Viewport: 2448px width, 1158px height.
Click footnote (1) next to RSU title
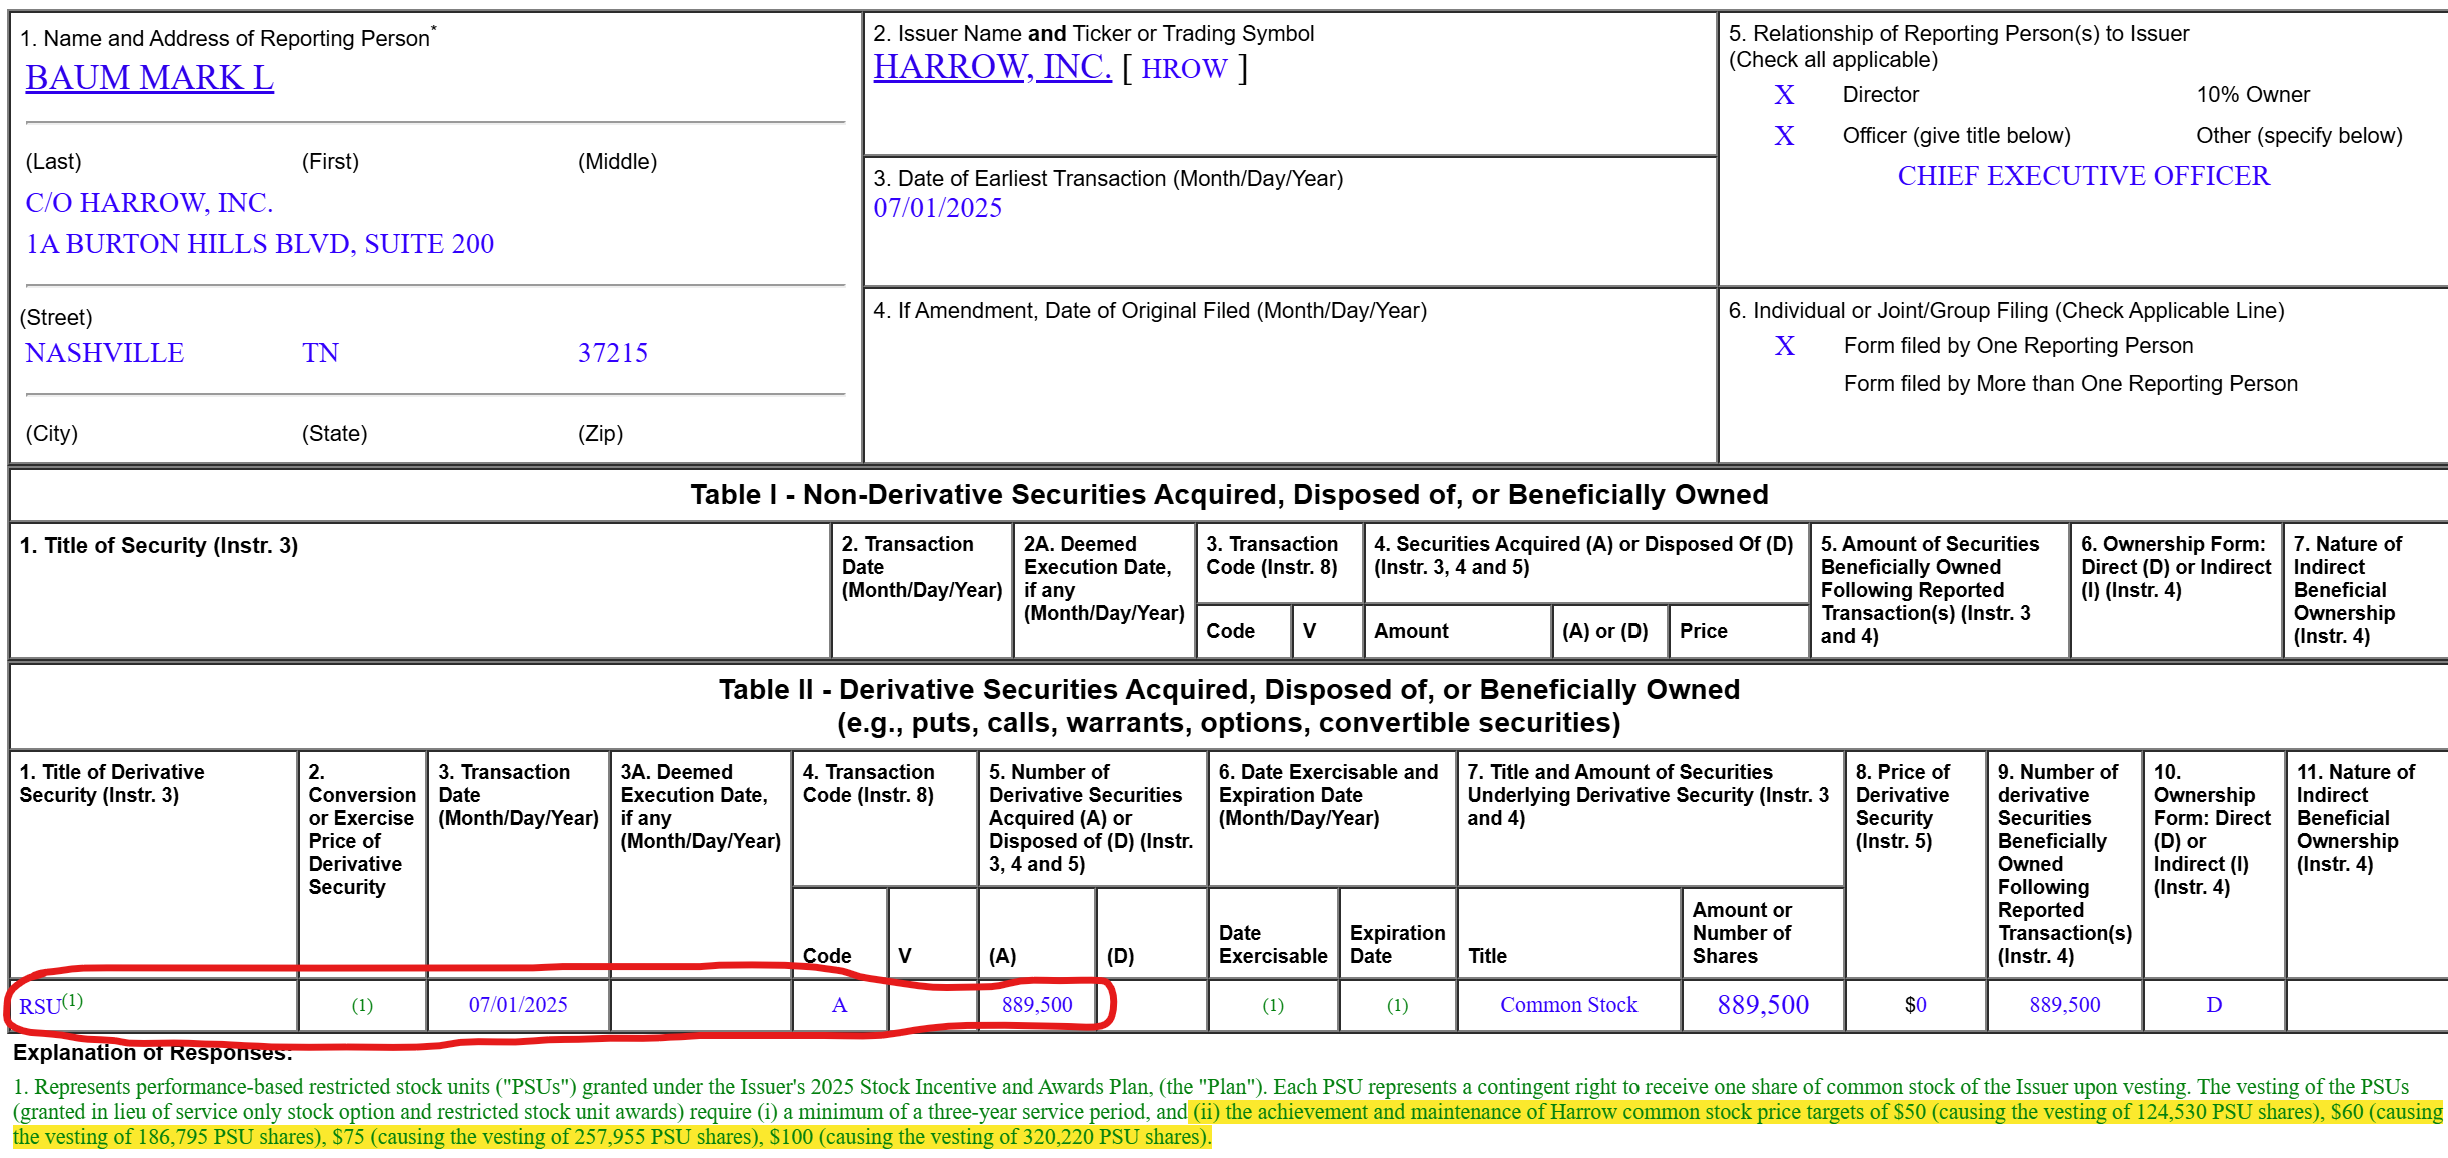coord(73,1000)
